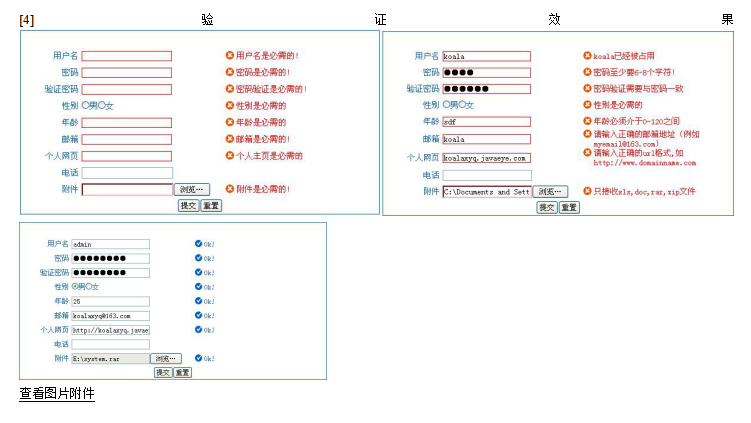
Task: Focus the email field with koalaxyq@163.com
Action: pos(110,315)
